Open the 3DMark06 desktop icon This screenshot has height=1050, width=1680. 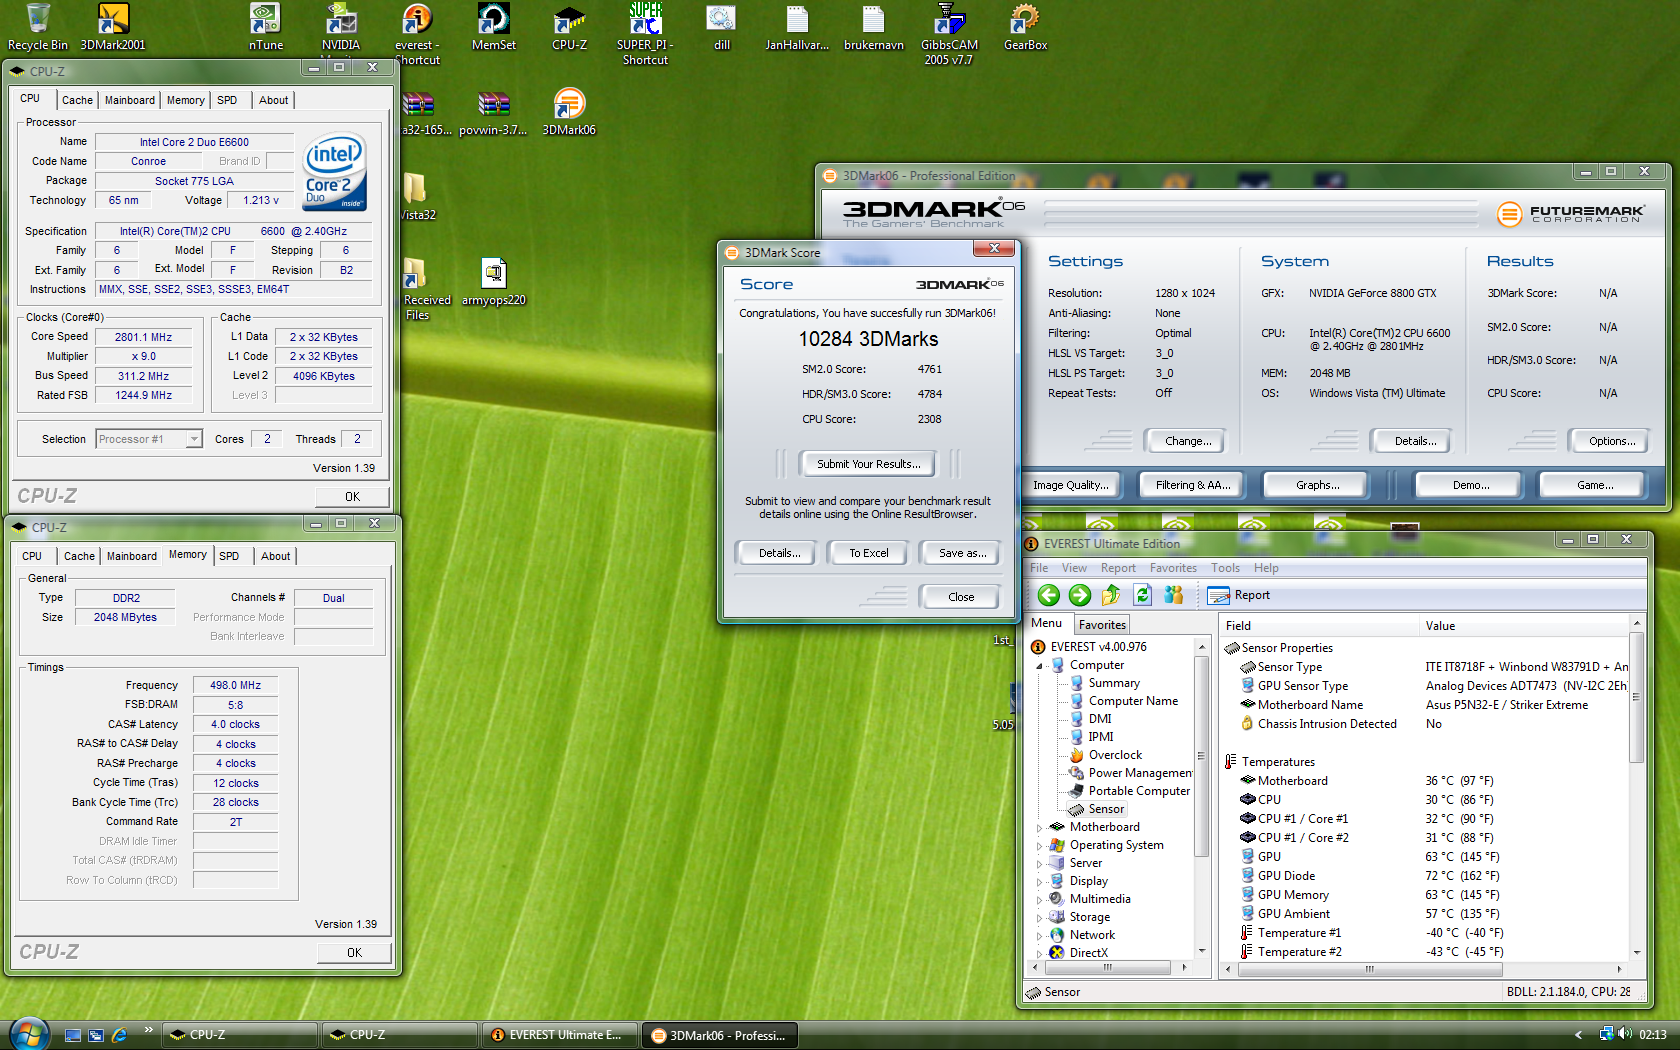click(569, 112)
